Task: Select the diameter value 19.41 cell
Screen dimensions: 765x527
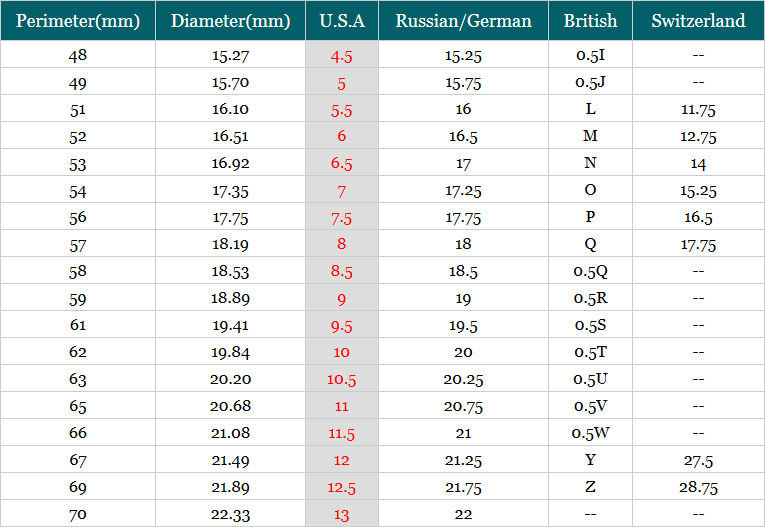Action: pos(230,325)
